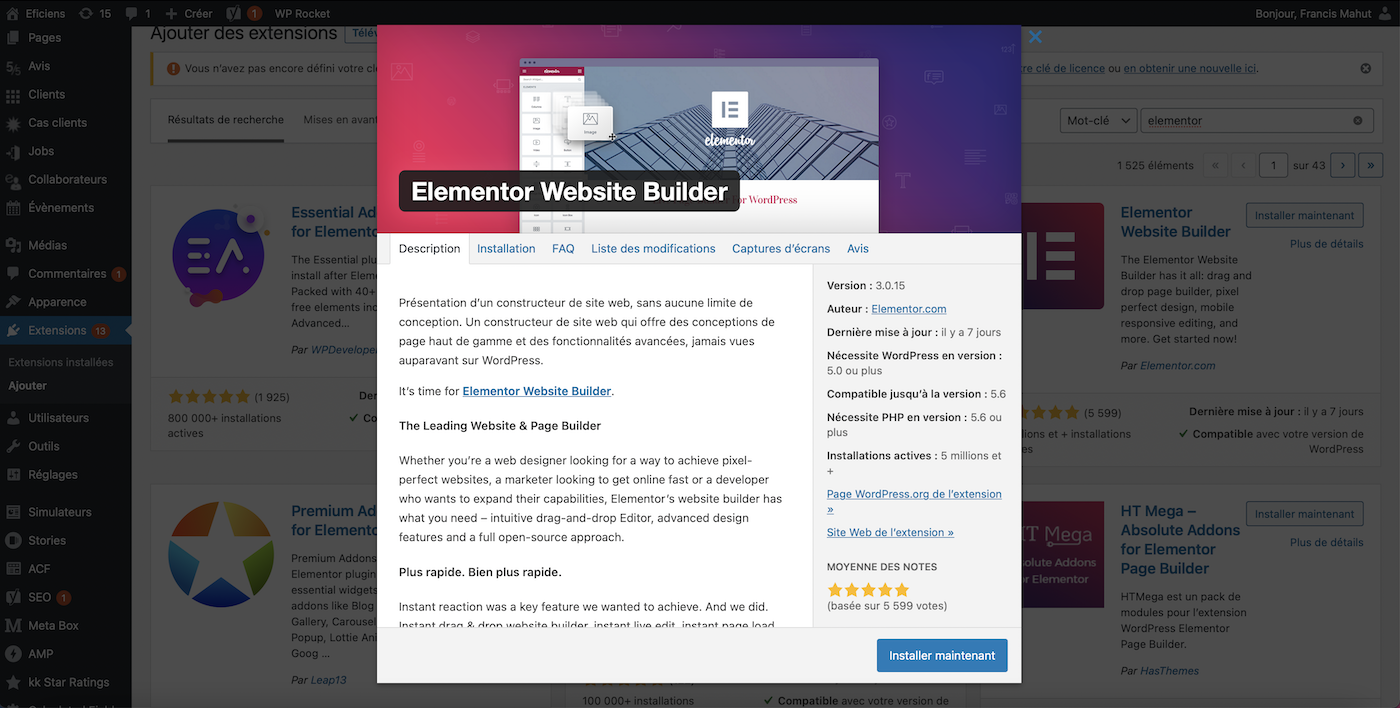Click the HT Mega card title
The image size is (1400, 708).
(1180, 540)
